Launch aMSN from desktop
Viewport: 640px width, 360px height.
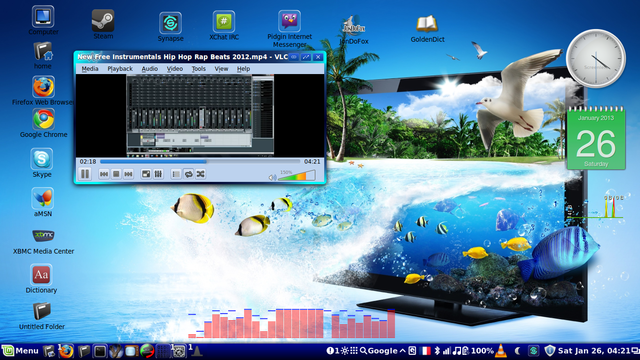click(43, 202)
